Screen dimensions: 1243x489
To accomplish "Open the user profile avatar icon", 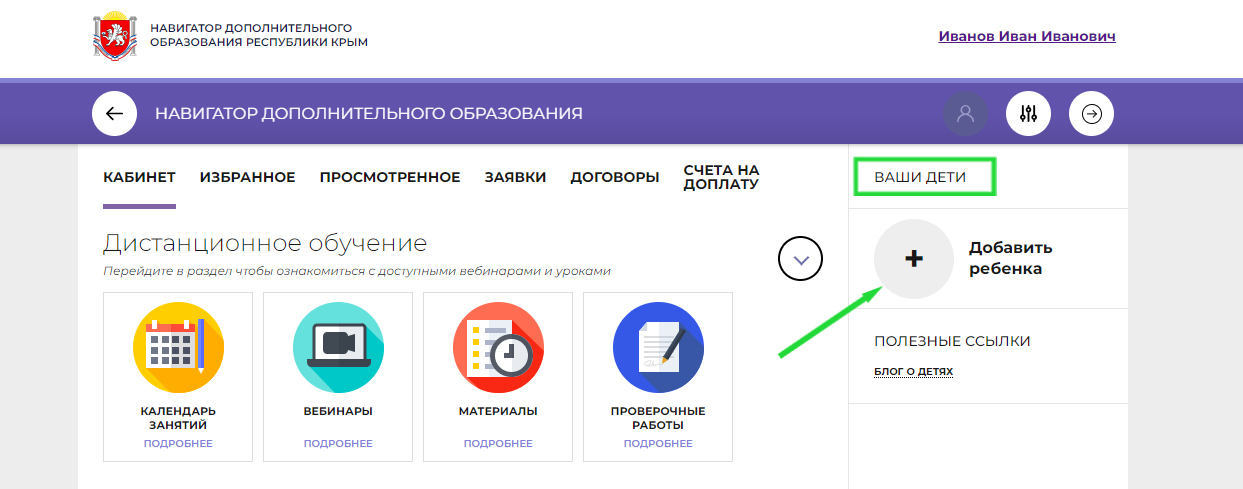I will coord(965,114).
